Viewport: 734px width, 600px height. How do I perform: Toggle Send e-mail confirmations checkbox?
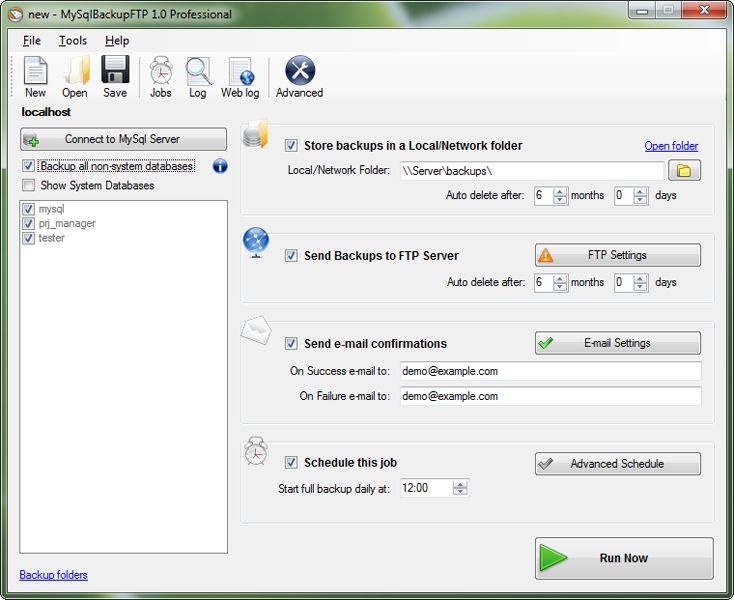coord(291,344)
